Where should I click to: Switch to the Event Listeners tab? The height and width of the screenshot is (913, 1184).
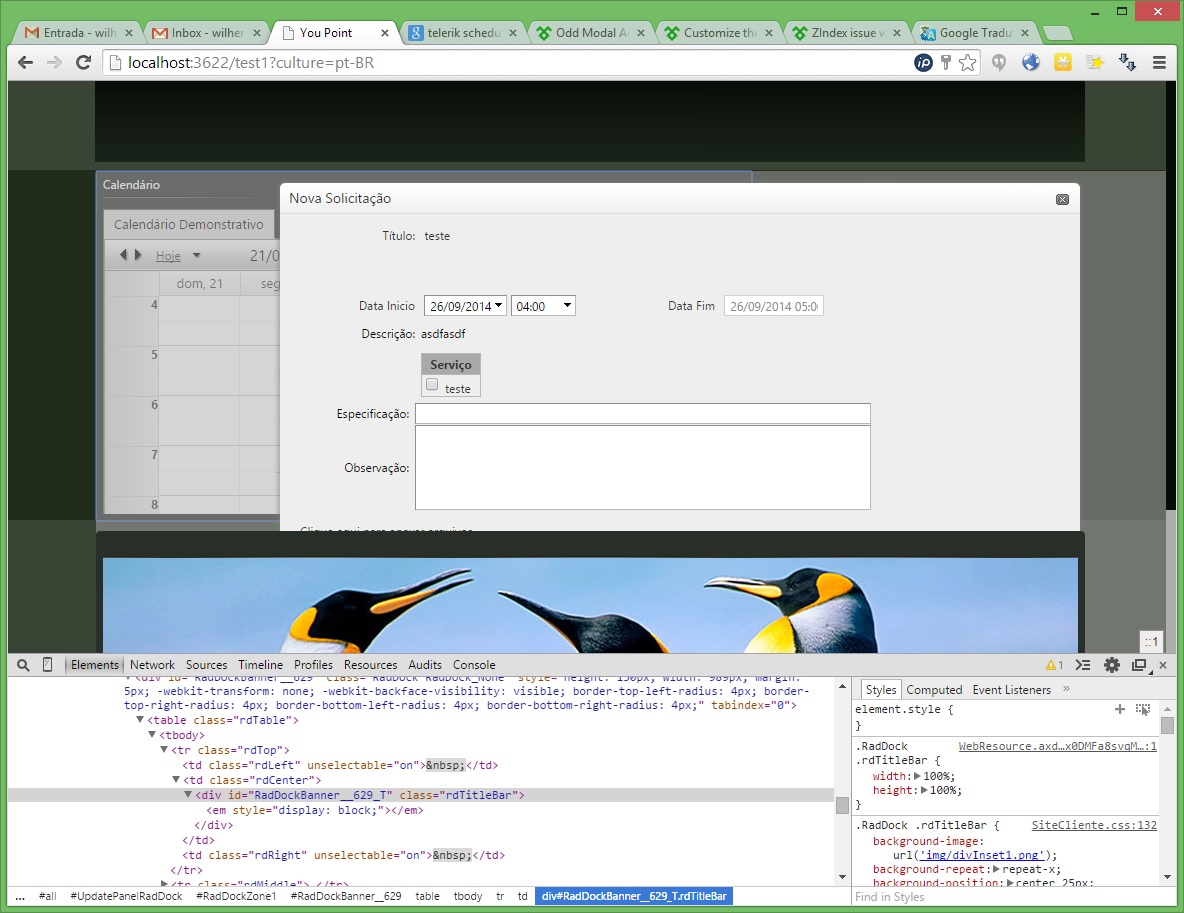point(1012,689)
